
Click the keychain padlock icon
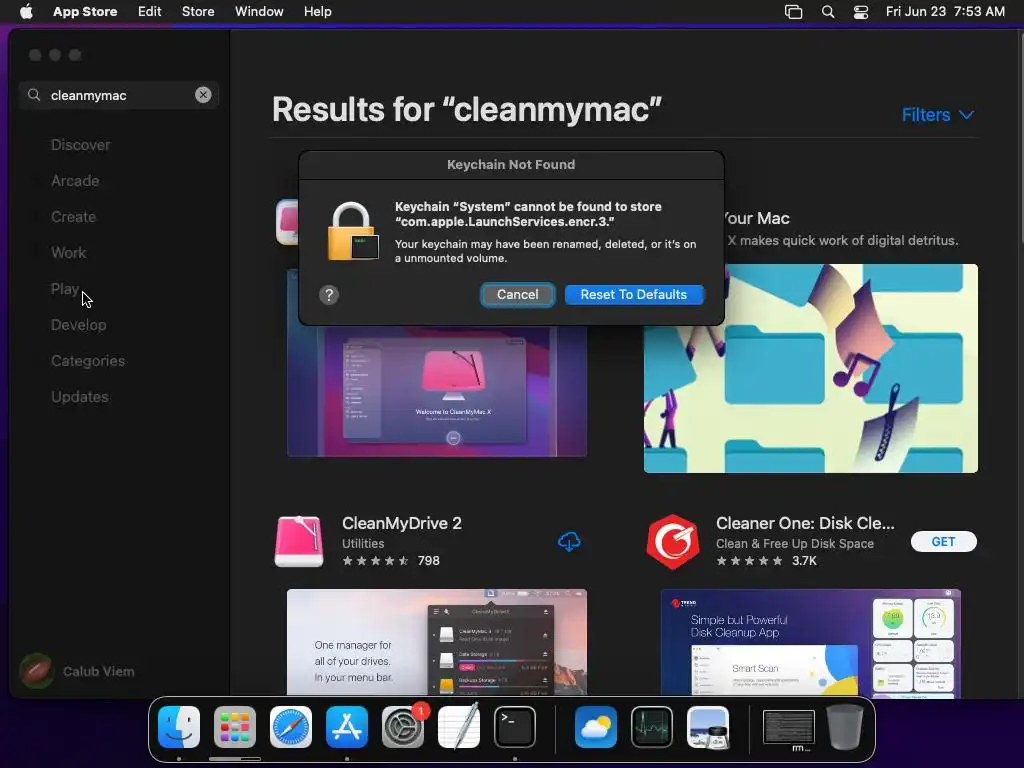pos(353,231)
